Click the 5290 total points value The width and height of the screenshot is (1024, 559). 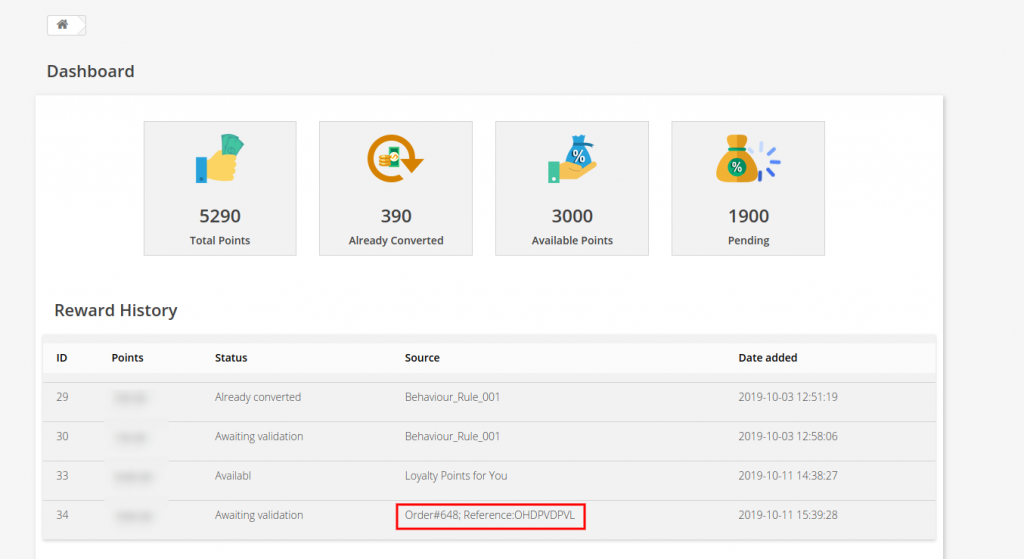(220, 216)
